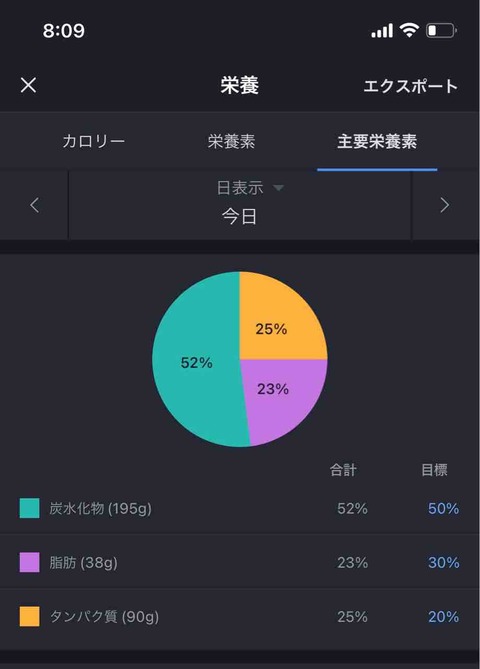Open the 炭水化物 (195g) row

[240, 508]
